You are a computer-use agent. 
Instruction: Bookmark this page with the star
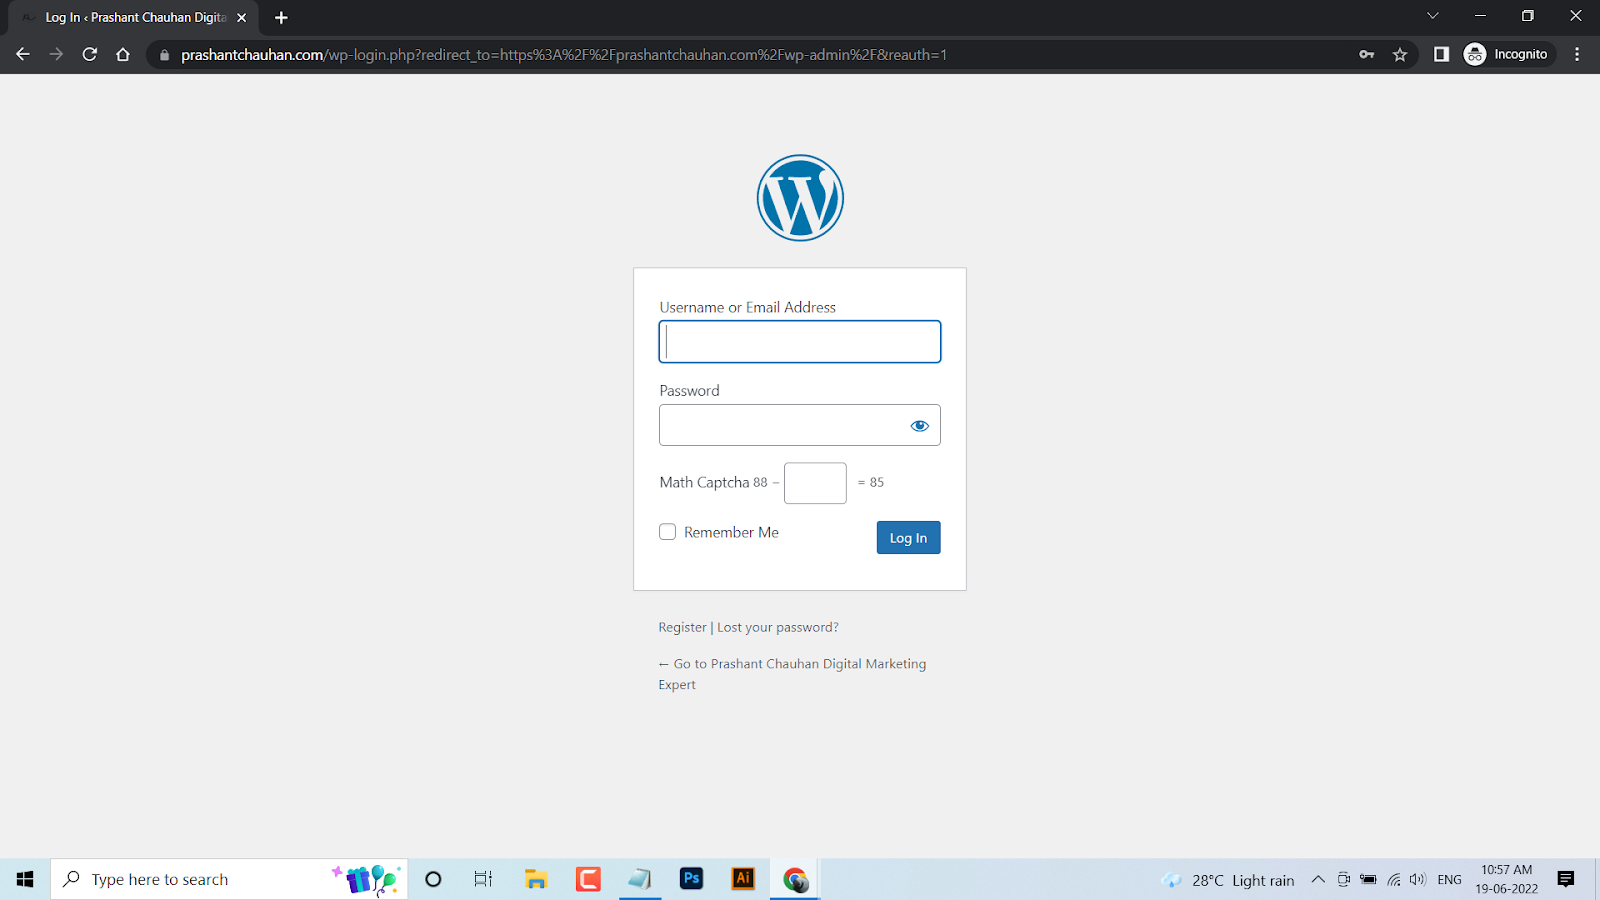[1400, 55]
